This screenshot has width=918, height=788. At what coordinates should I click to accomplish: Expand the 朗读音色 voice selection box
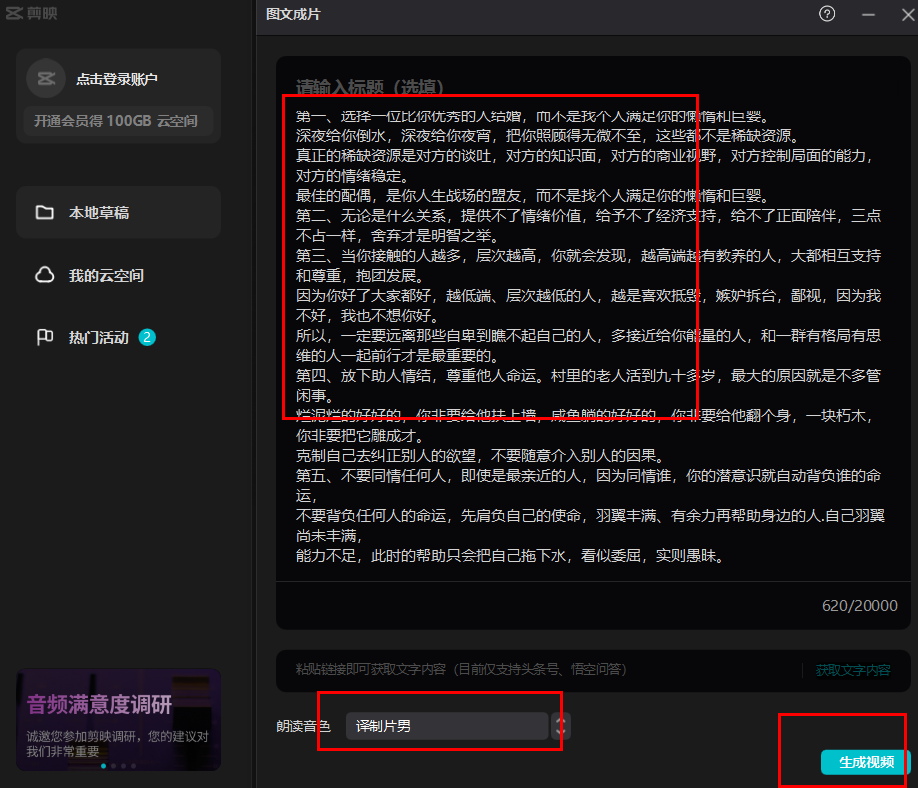tap(446, 727)
